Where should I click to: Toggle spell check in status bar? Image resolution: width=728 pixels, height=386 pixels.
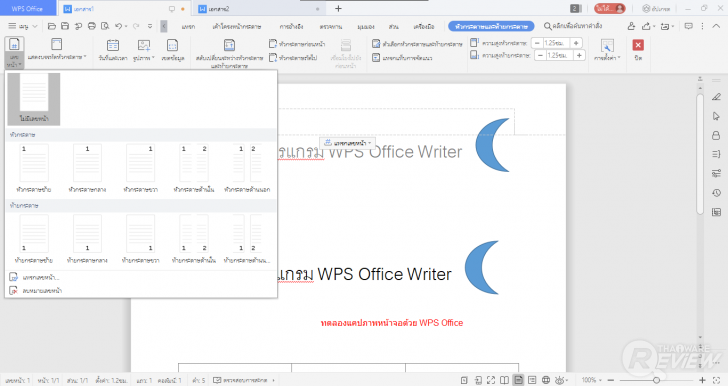(x=240, y=380)
